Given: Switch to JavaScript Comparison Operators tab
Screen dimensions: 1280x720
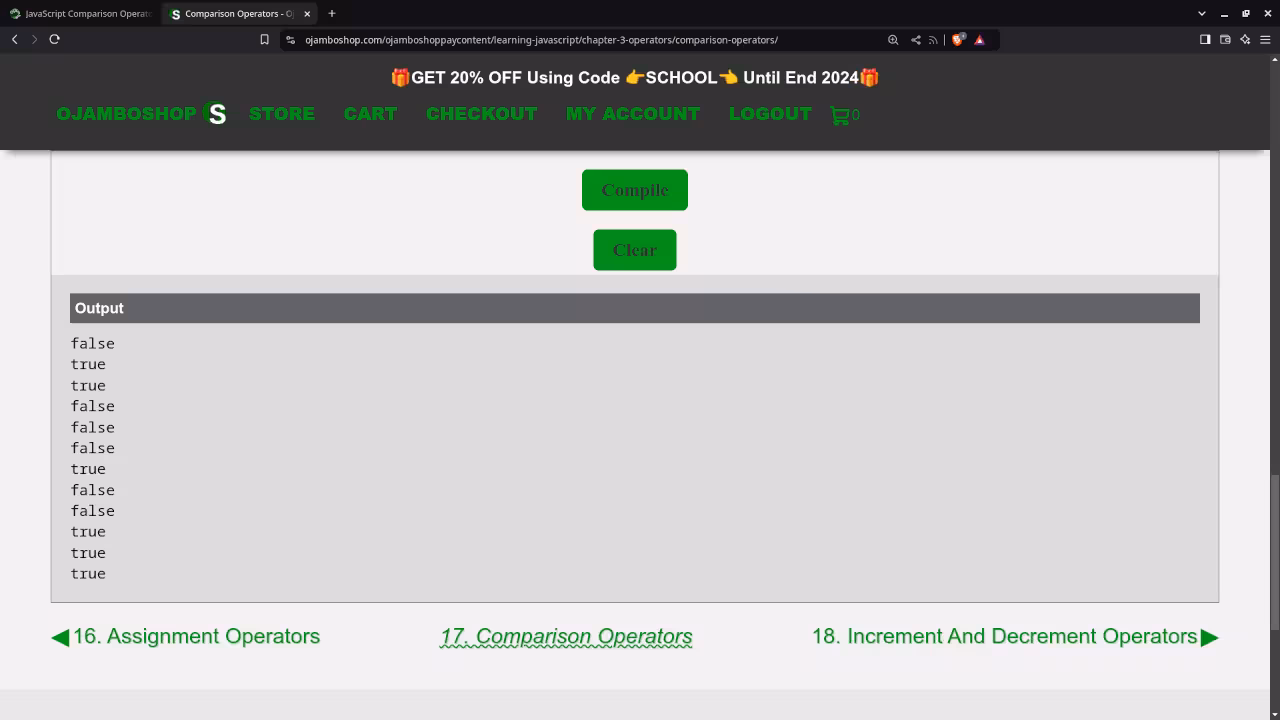Looking at the screenshot, I should coord(82,14).
